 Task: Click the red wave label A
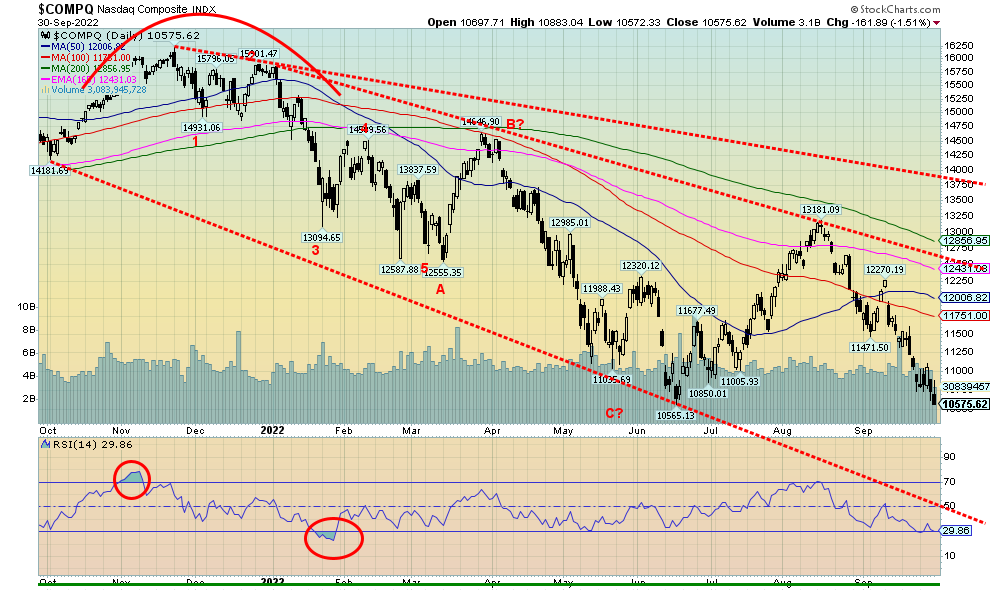439,289
